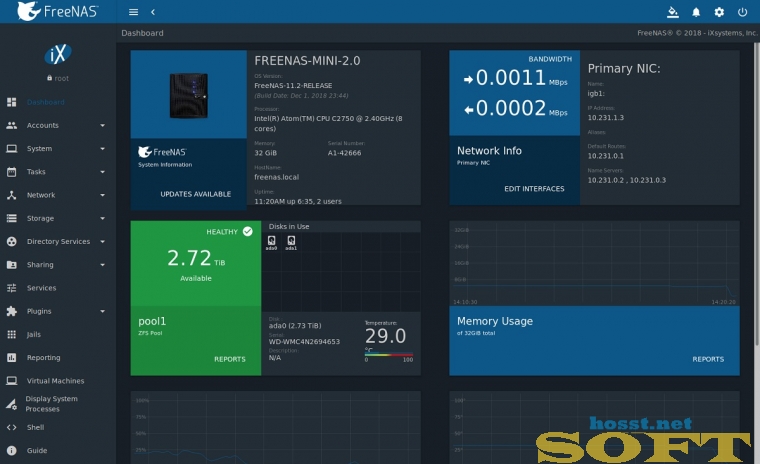Screen dimensions: 760x464
Task: Click disk serial WD-WMC4N2694653
Action: 304,342
